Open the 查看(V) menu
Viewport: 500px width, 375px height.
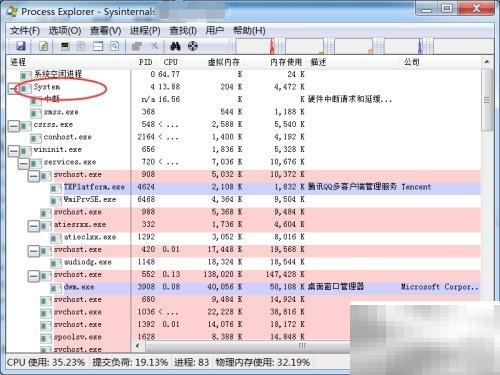tap(105, 31)
